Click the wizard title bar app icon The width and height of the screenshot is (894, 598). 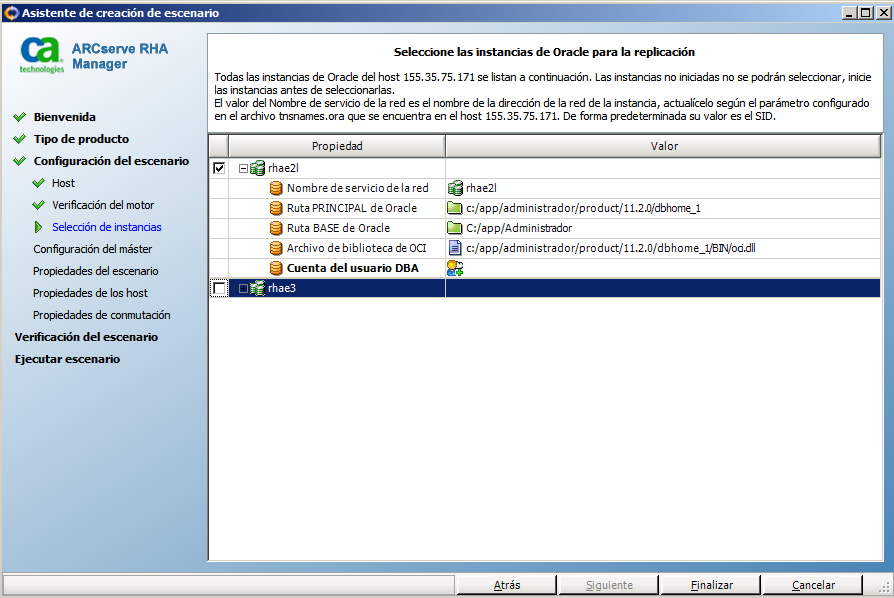(11, 13)
